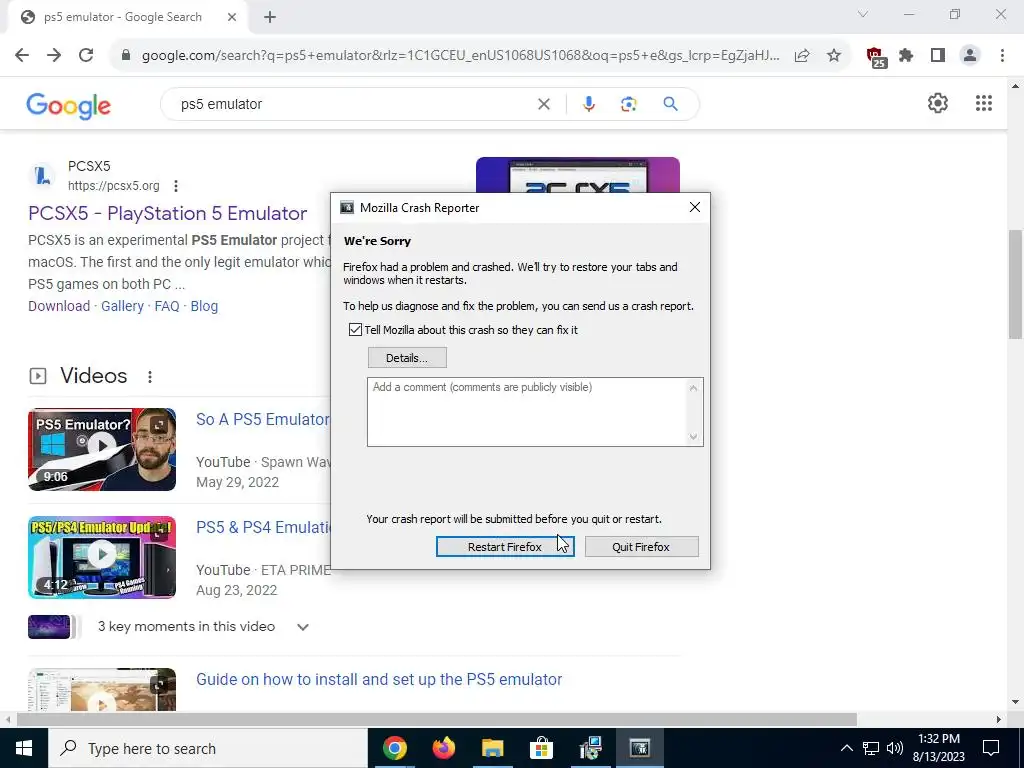Click Windows taskbar search box

[208, 748]
